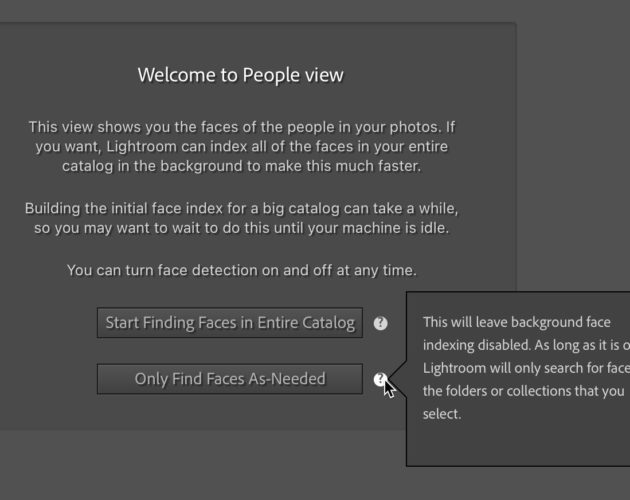Click empty area at bottom of tooltip popup

[x=518, y=444]
